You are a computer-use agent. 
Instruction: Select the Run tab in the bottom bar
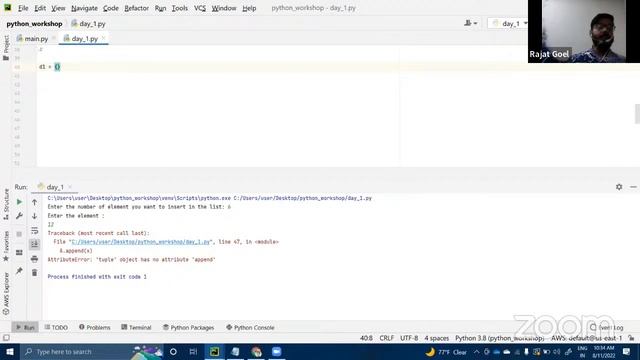25,327
